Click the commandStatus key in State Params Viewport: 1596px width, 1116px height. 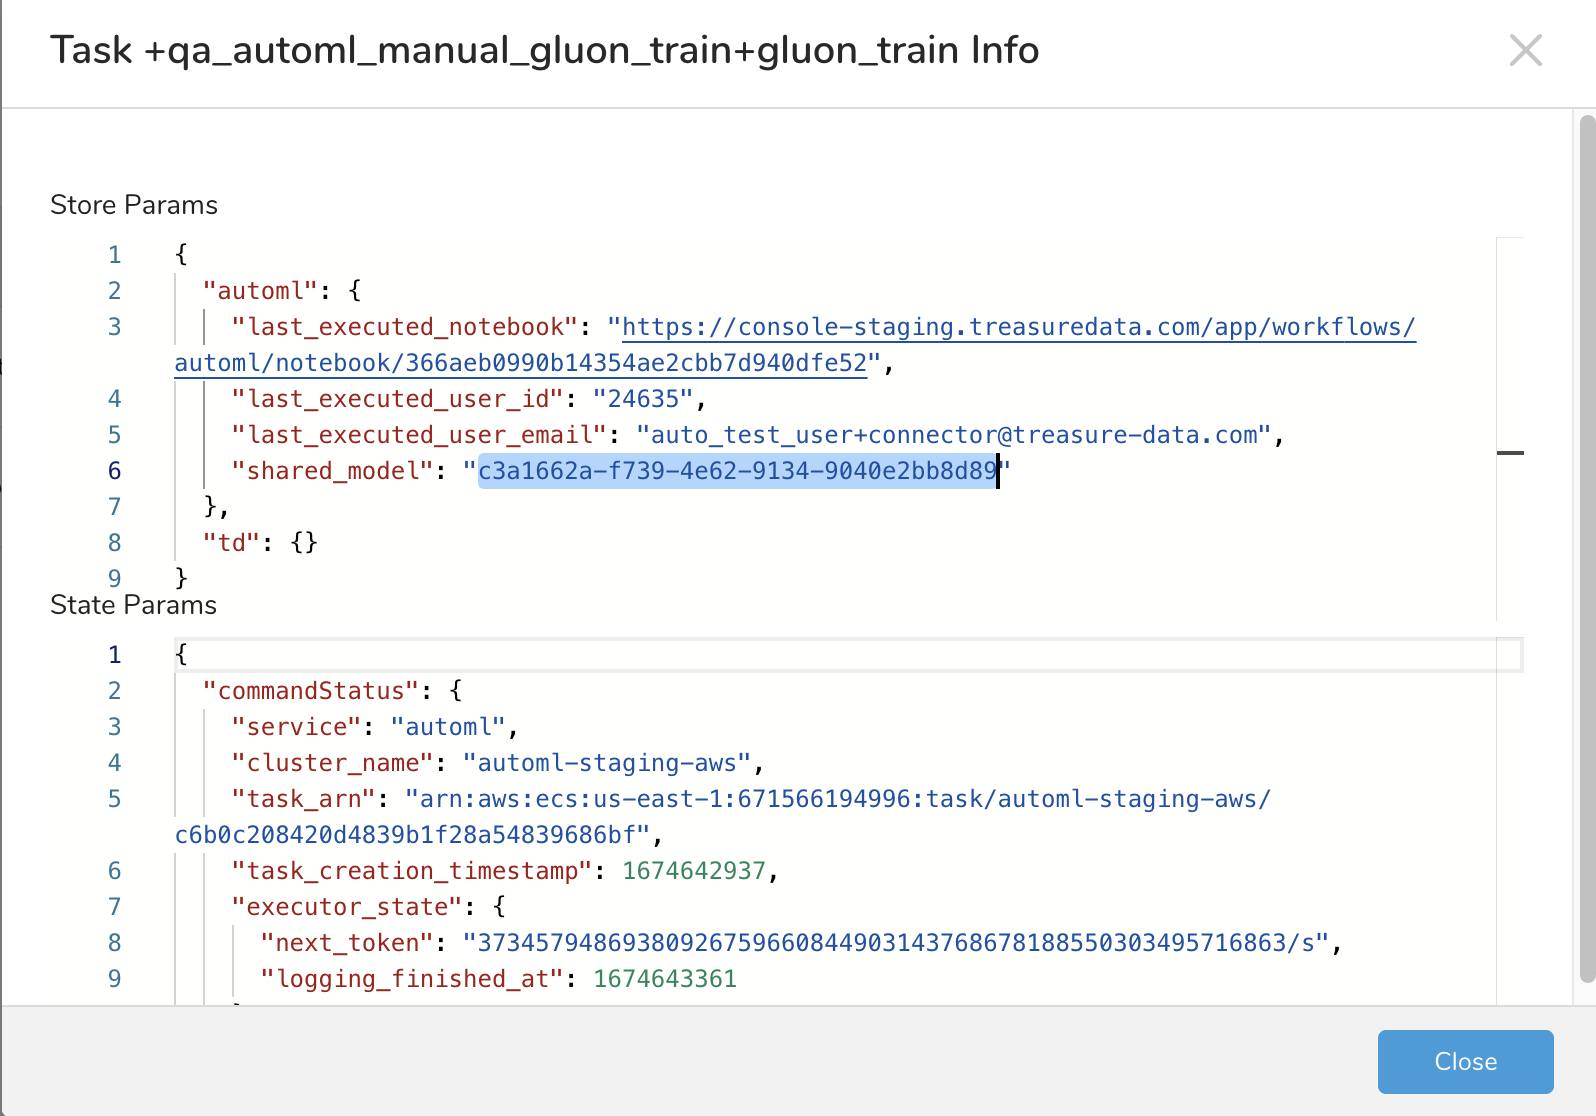tap(311, 690)
